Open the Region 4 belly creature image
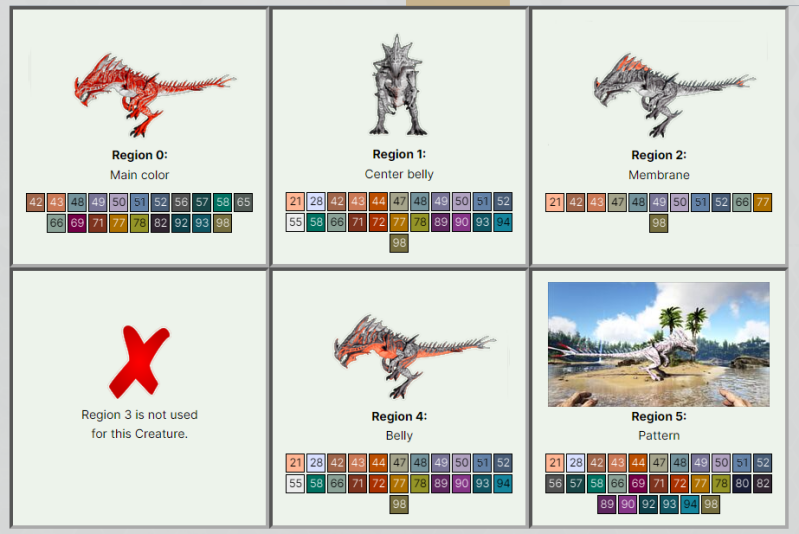 coord(414,356)
